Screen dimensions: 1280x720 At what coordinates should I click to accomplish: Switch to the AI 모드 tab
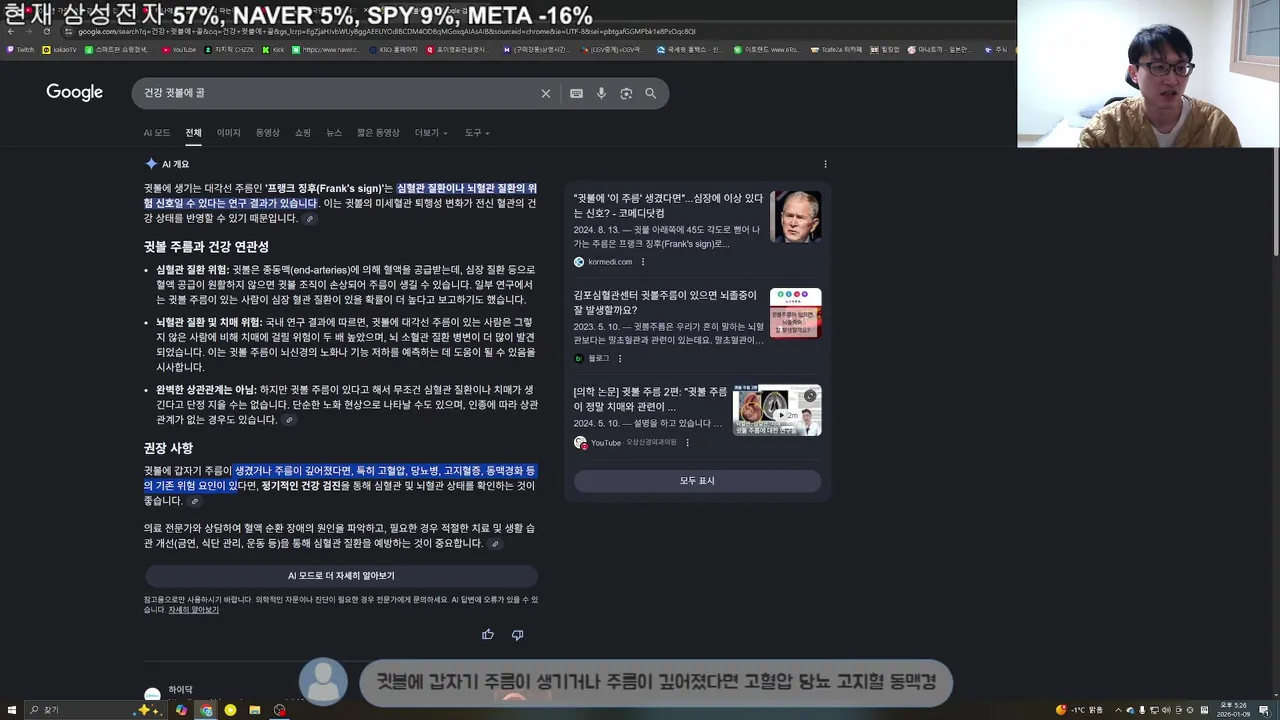(x=156, y=133)
